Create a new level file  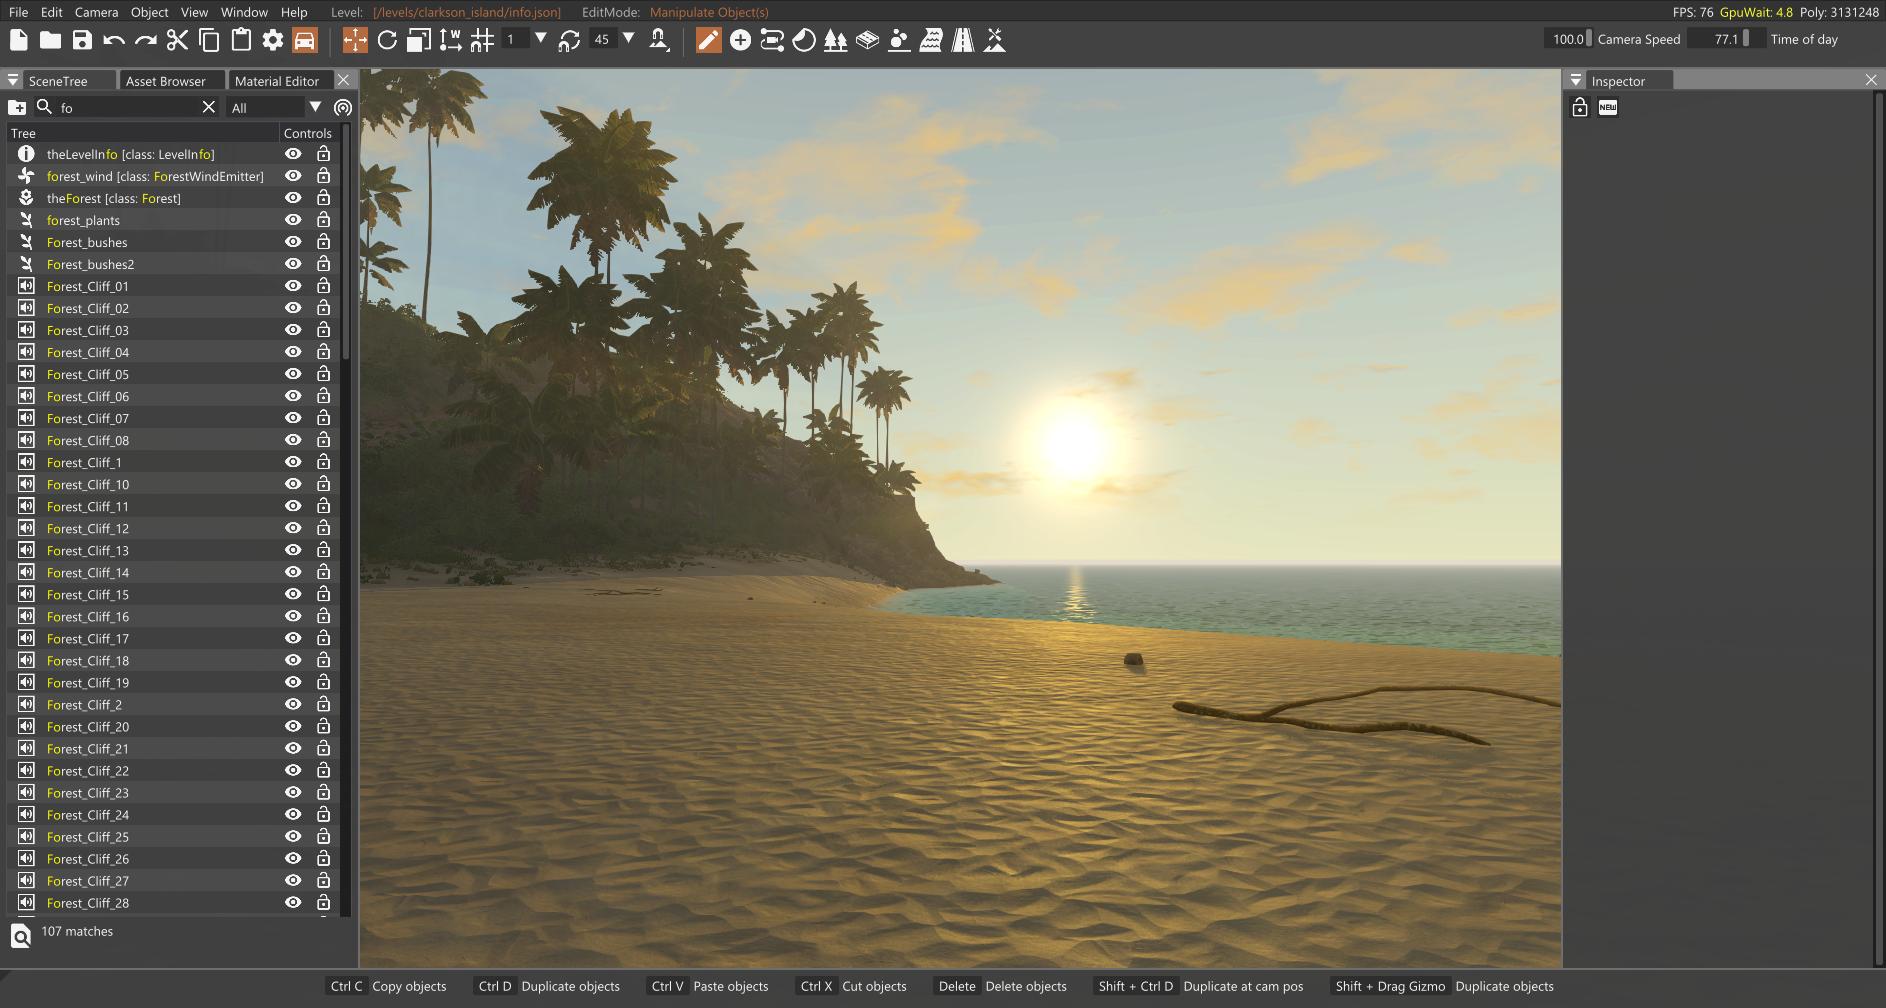[18, 40]
